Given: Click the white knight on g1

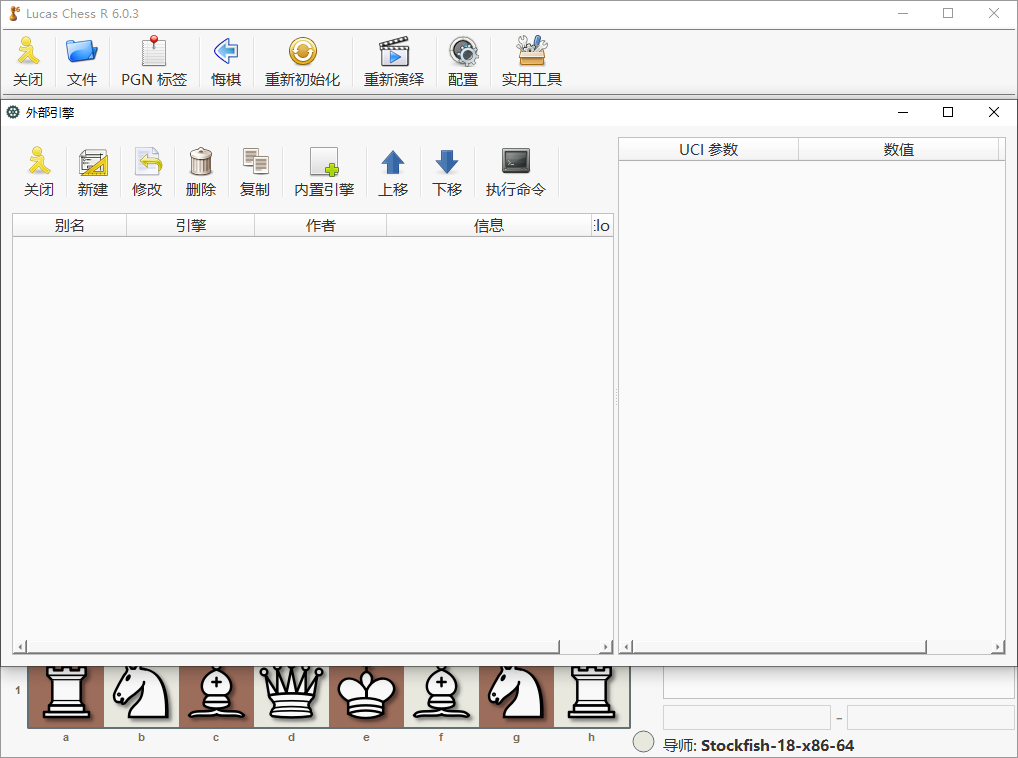Looking at the screenshot, I should pos(517,694).
